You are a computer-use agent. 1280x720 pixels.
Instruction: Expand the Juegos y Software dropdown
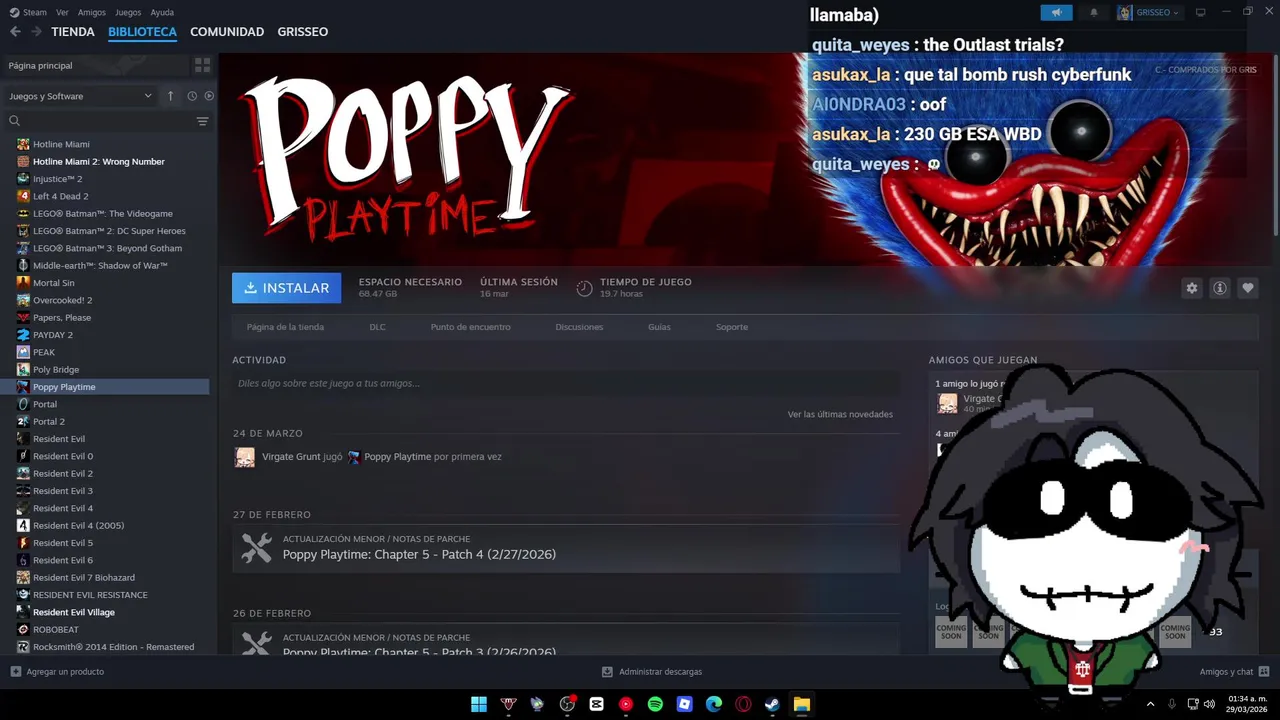coord(80,96)
